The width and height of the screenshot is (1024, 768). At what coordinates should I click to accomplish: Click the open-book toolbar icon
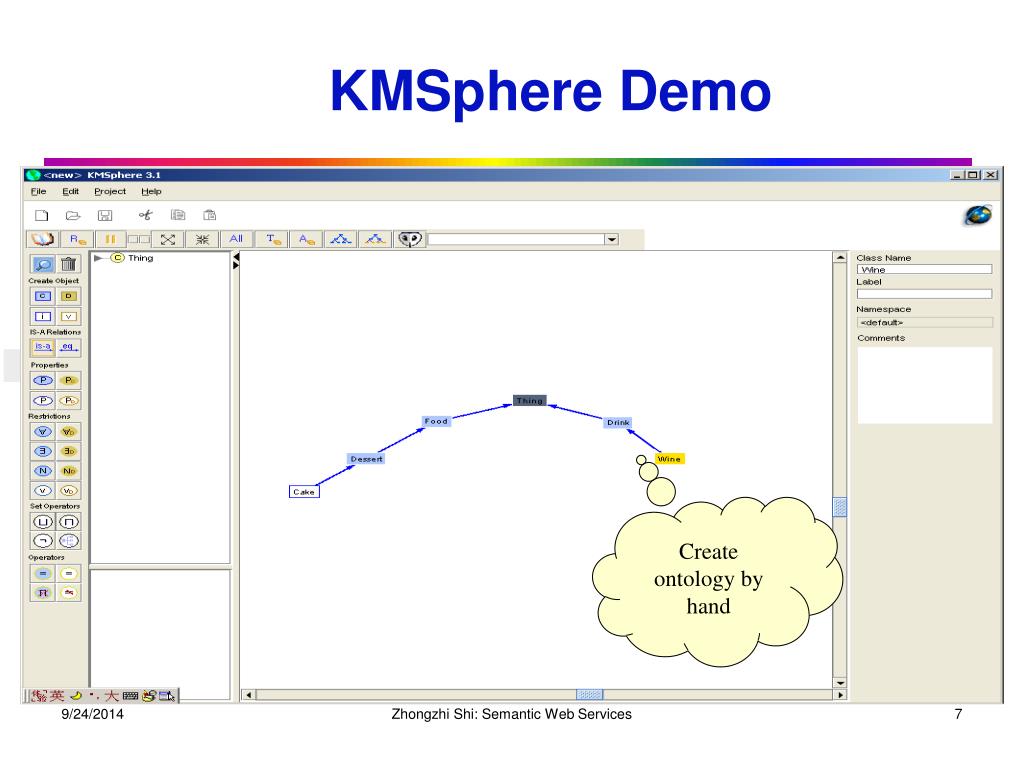pos(43,240)
